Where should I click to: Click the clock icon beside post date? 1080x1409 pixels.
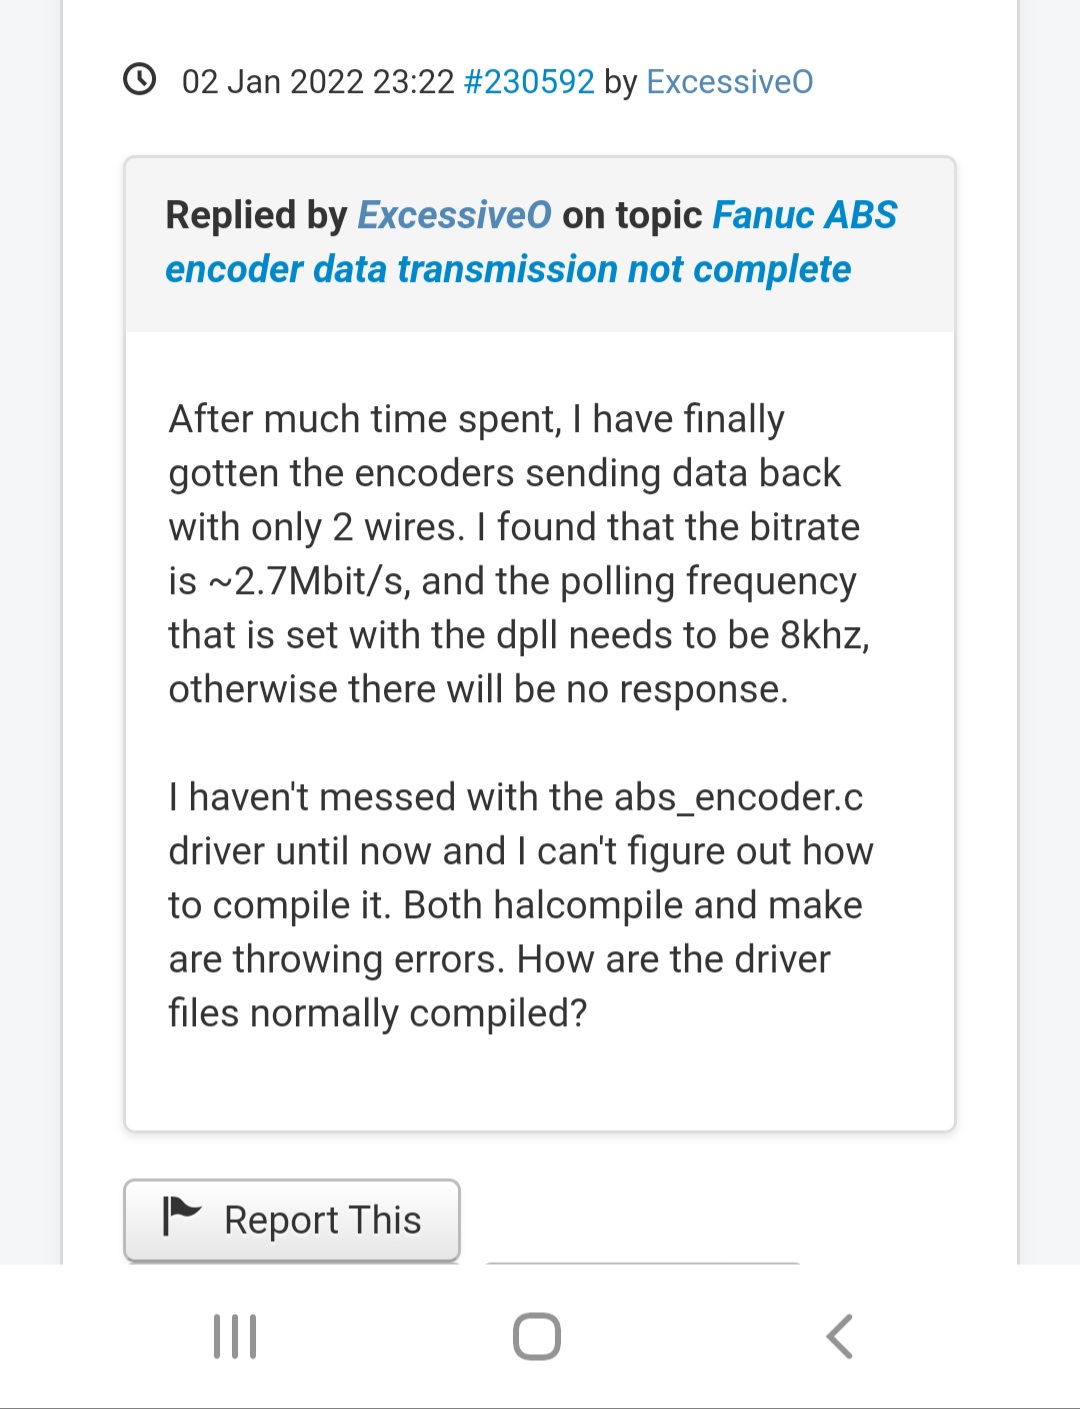(140, 79)
